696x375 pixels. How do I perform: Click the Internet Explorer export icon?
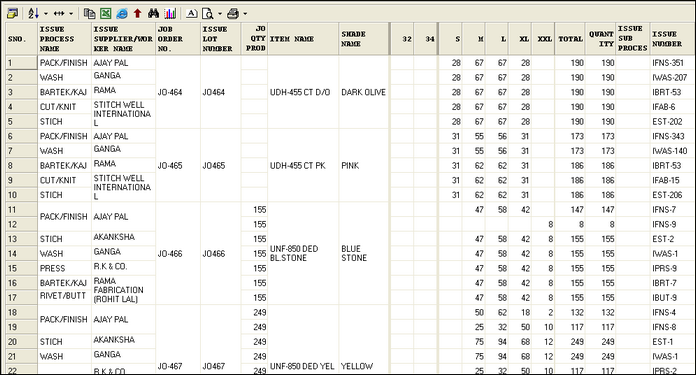pos(122,14)
